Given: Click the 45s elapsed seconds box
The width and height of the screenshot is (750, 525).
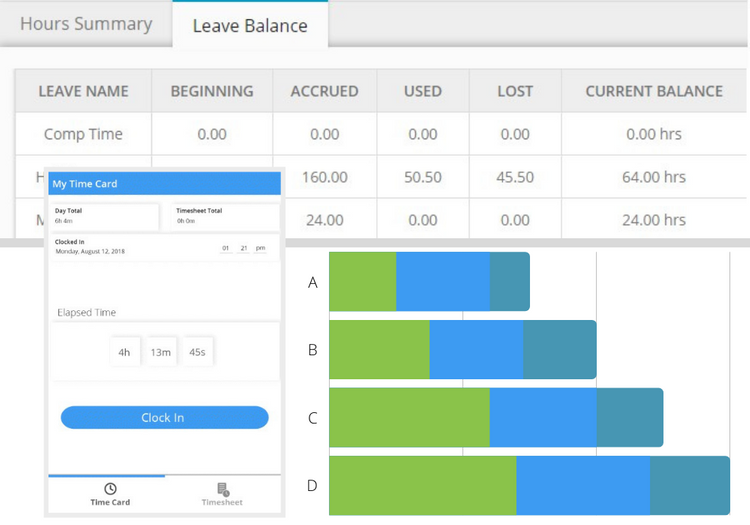Looking at the screenshot, I should 197,352.
